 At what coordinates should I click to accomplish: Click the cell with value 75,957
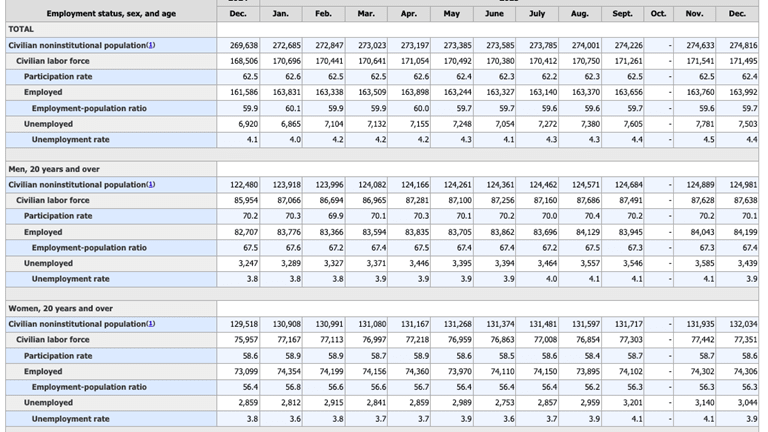pyautogui.click(x=238, y=340)
